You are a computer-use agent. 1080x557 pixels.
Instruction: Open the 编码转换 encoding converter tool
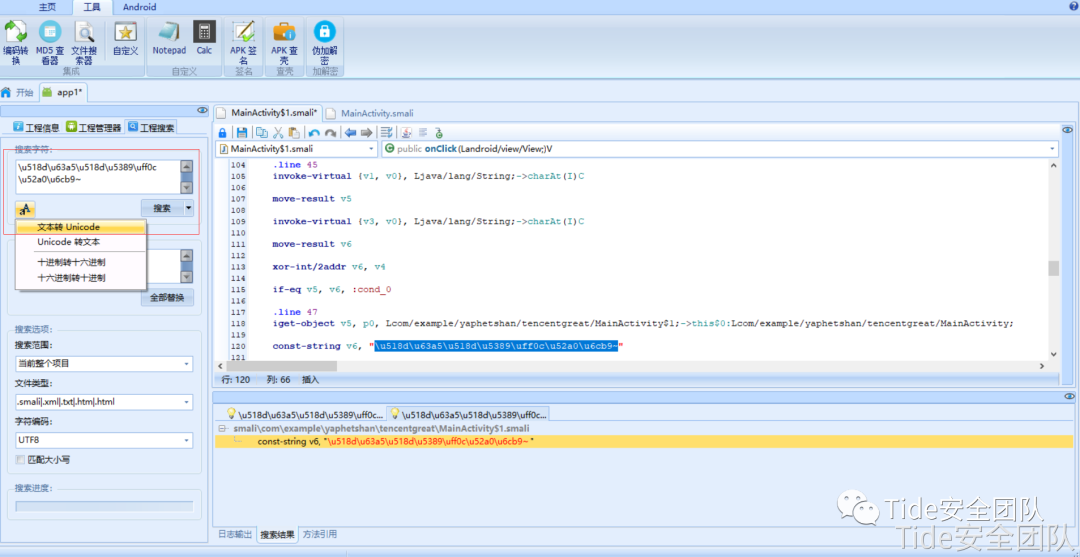(15, 43)
